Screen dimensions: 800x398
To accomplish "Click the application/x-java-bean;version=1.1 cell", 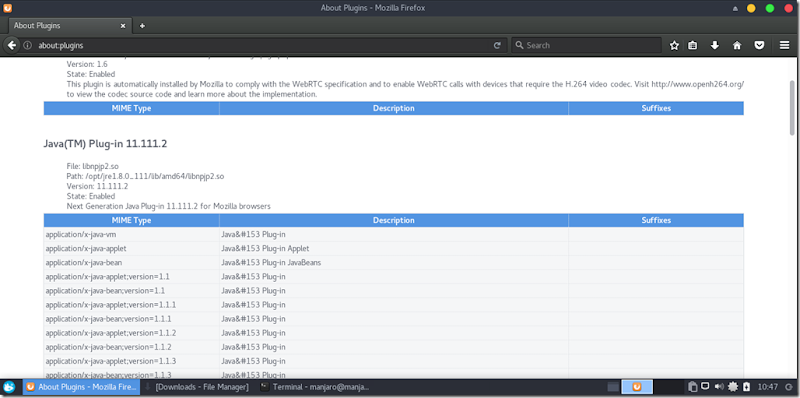I will pos(132,290).
